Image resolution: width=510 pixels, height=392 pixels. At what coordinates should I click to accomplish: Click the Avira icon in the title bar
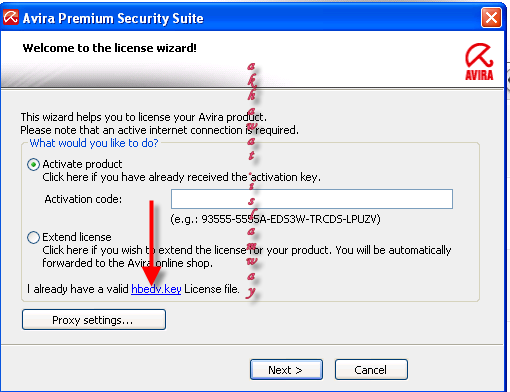coord(11,17)
